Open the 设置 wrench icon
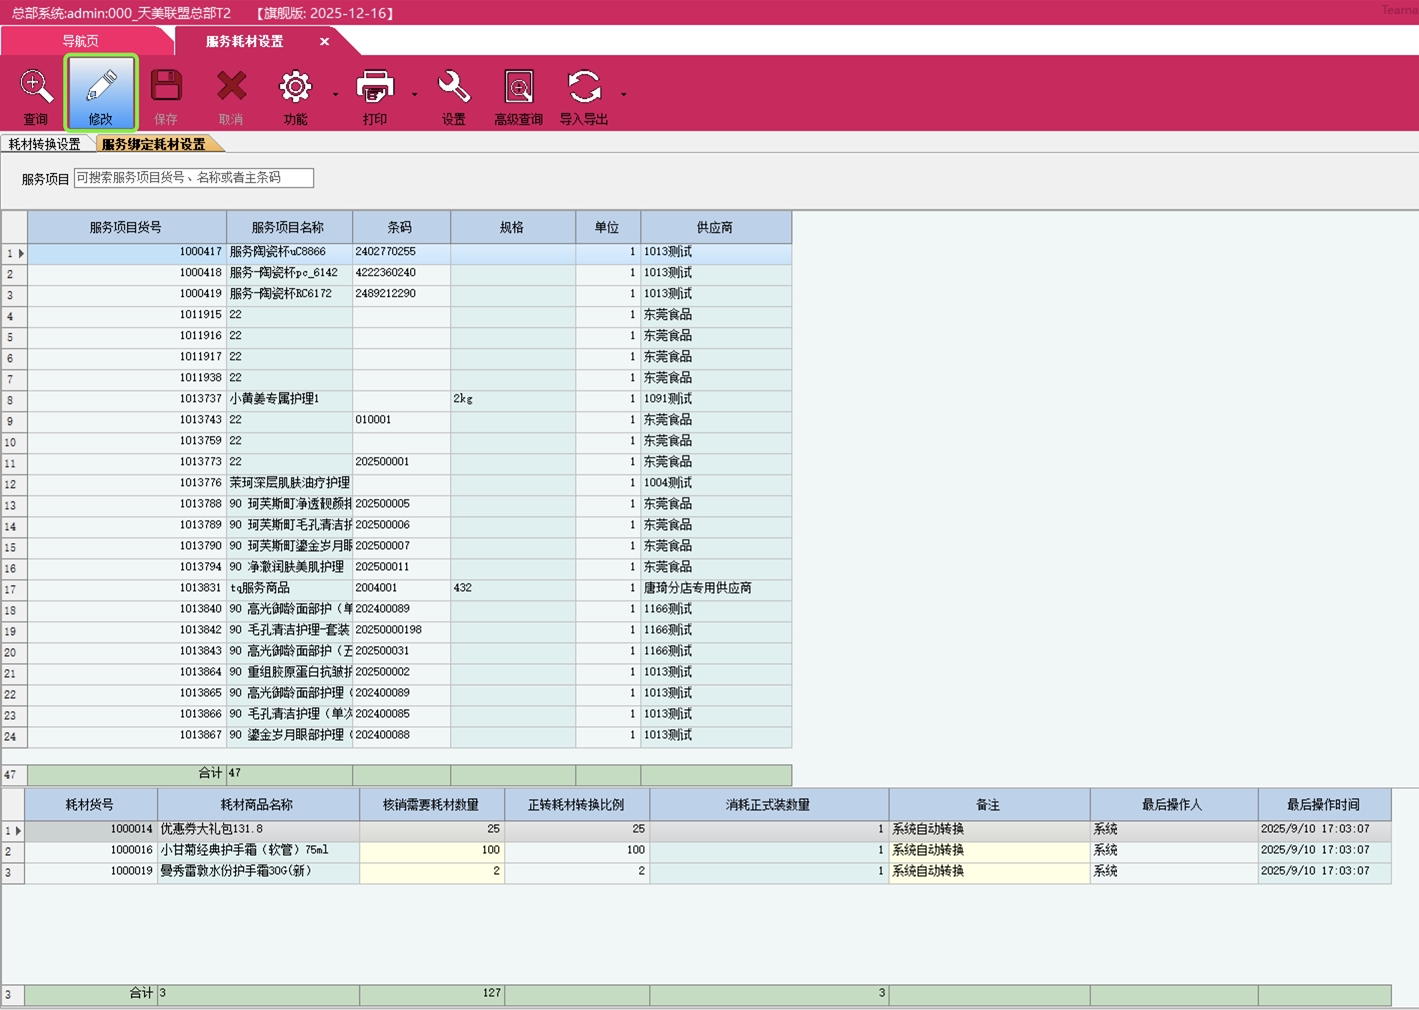The height and width of the screenshot is (1010, 1419). (x=454, y=88)
